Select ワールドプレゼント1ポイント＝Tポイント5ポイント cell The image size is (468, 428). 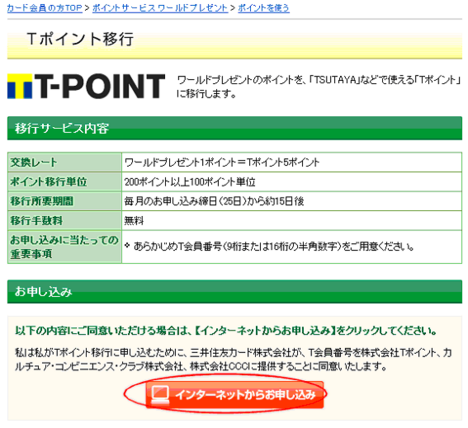coord(292,162)
